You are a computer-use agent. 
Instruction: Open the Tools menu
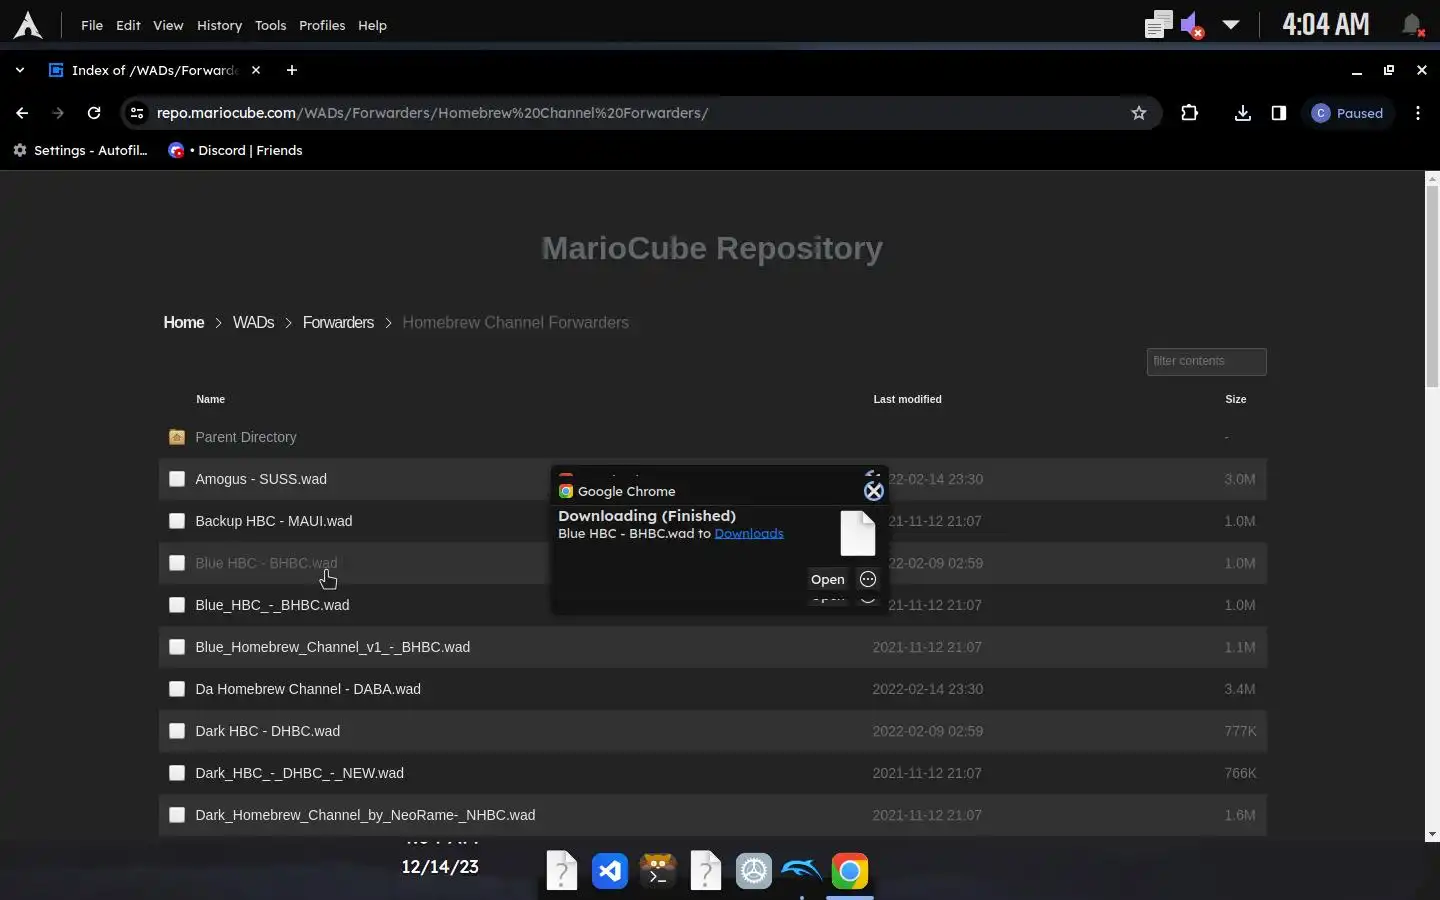pos(270,25)
